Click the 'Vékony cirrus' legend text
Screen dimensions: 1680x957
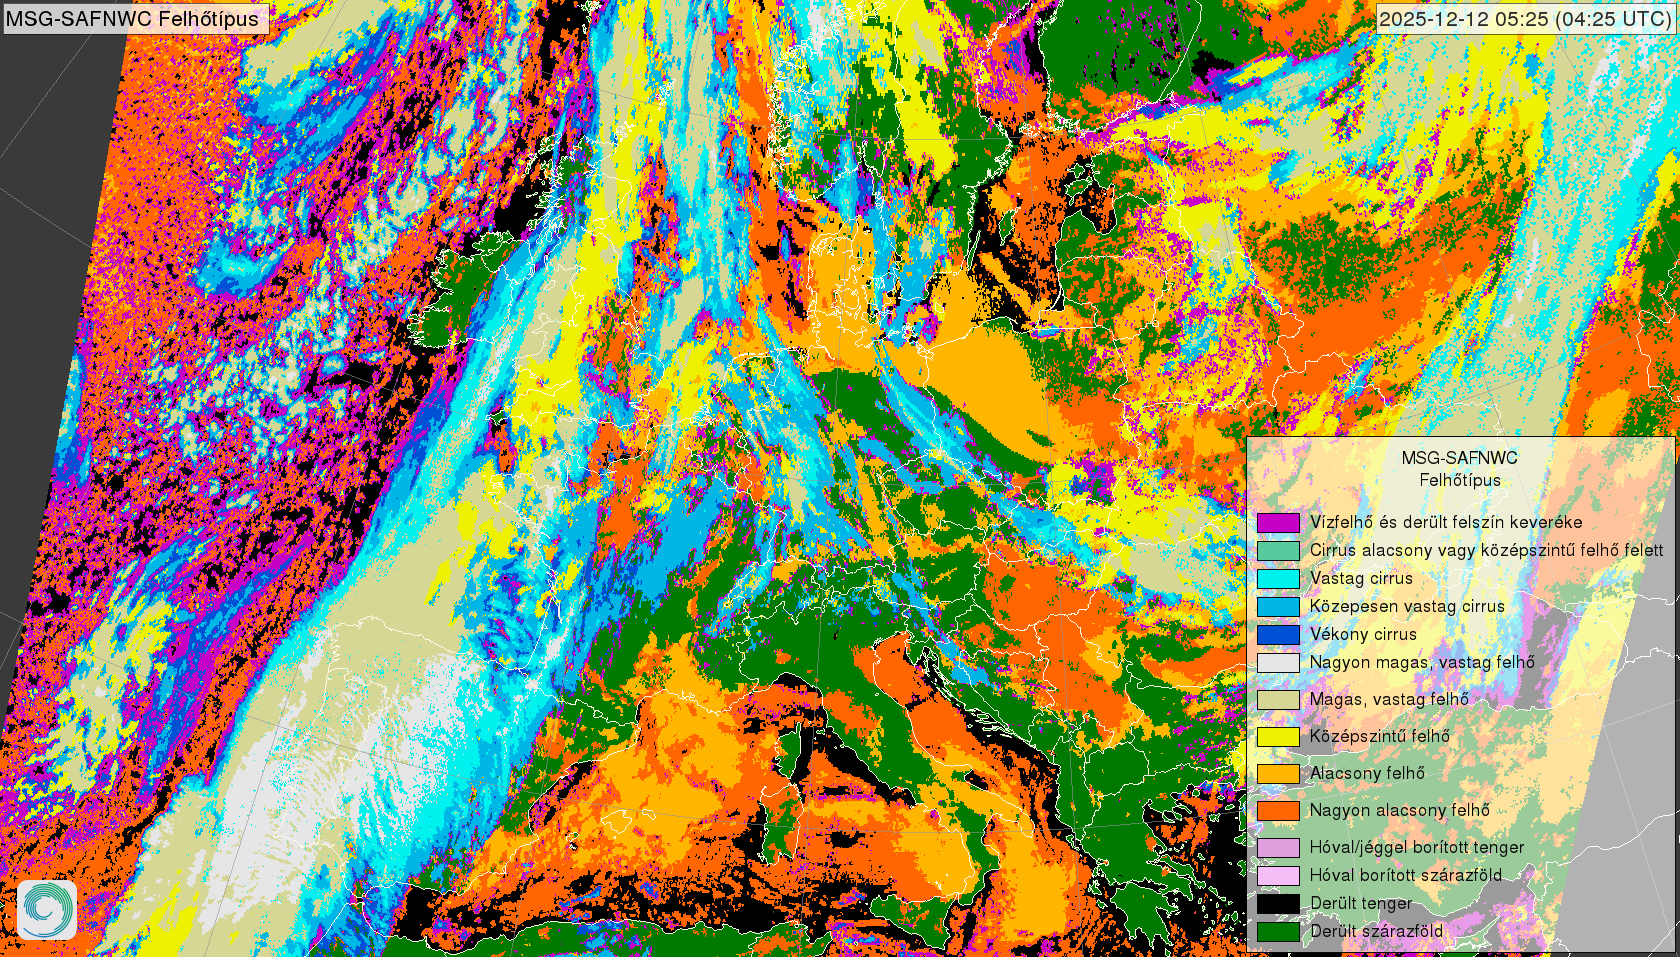pyautogui.click(x=1363, y=635)
